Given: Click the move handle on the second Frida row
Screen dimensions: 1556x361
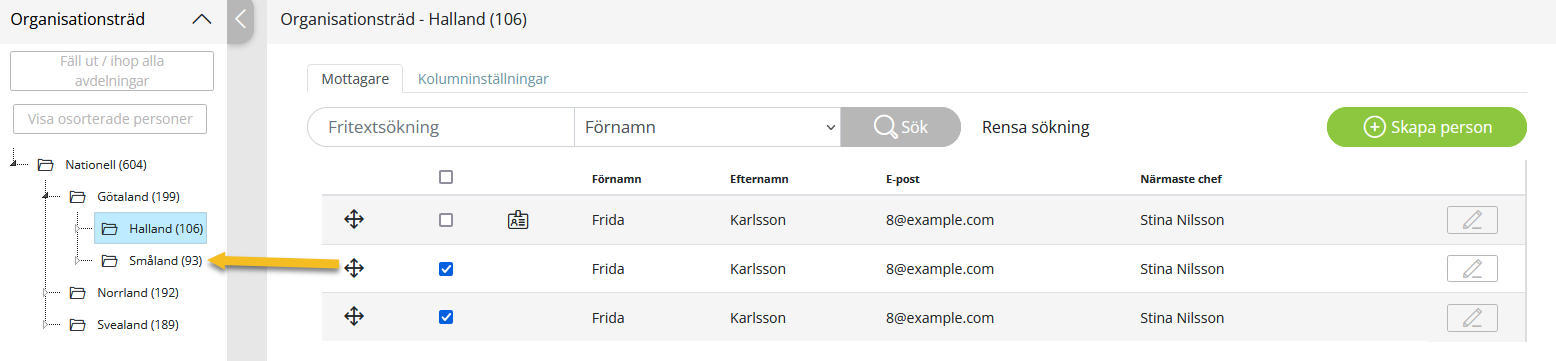Looking at the screenshot, I should point(353,268).
